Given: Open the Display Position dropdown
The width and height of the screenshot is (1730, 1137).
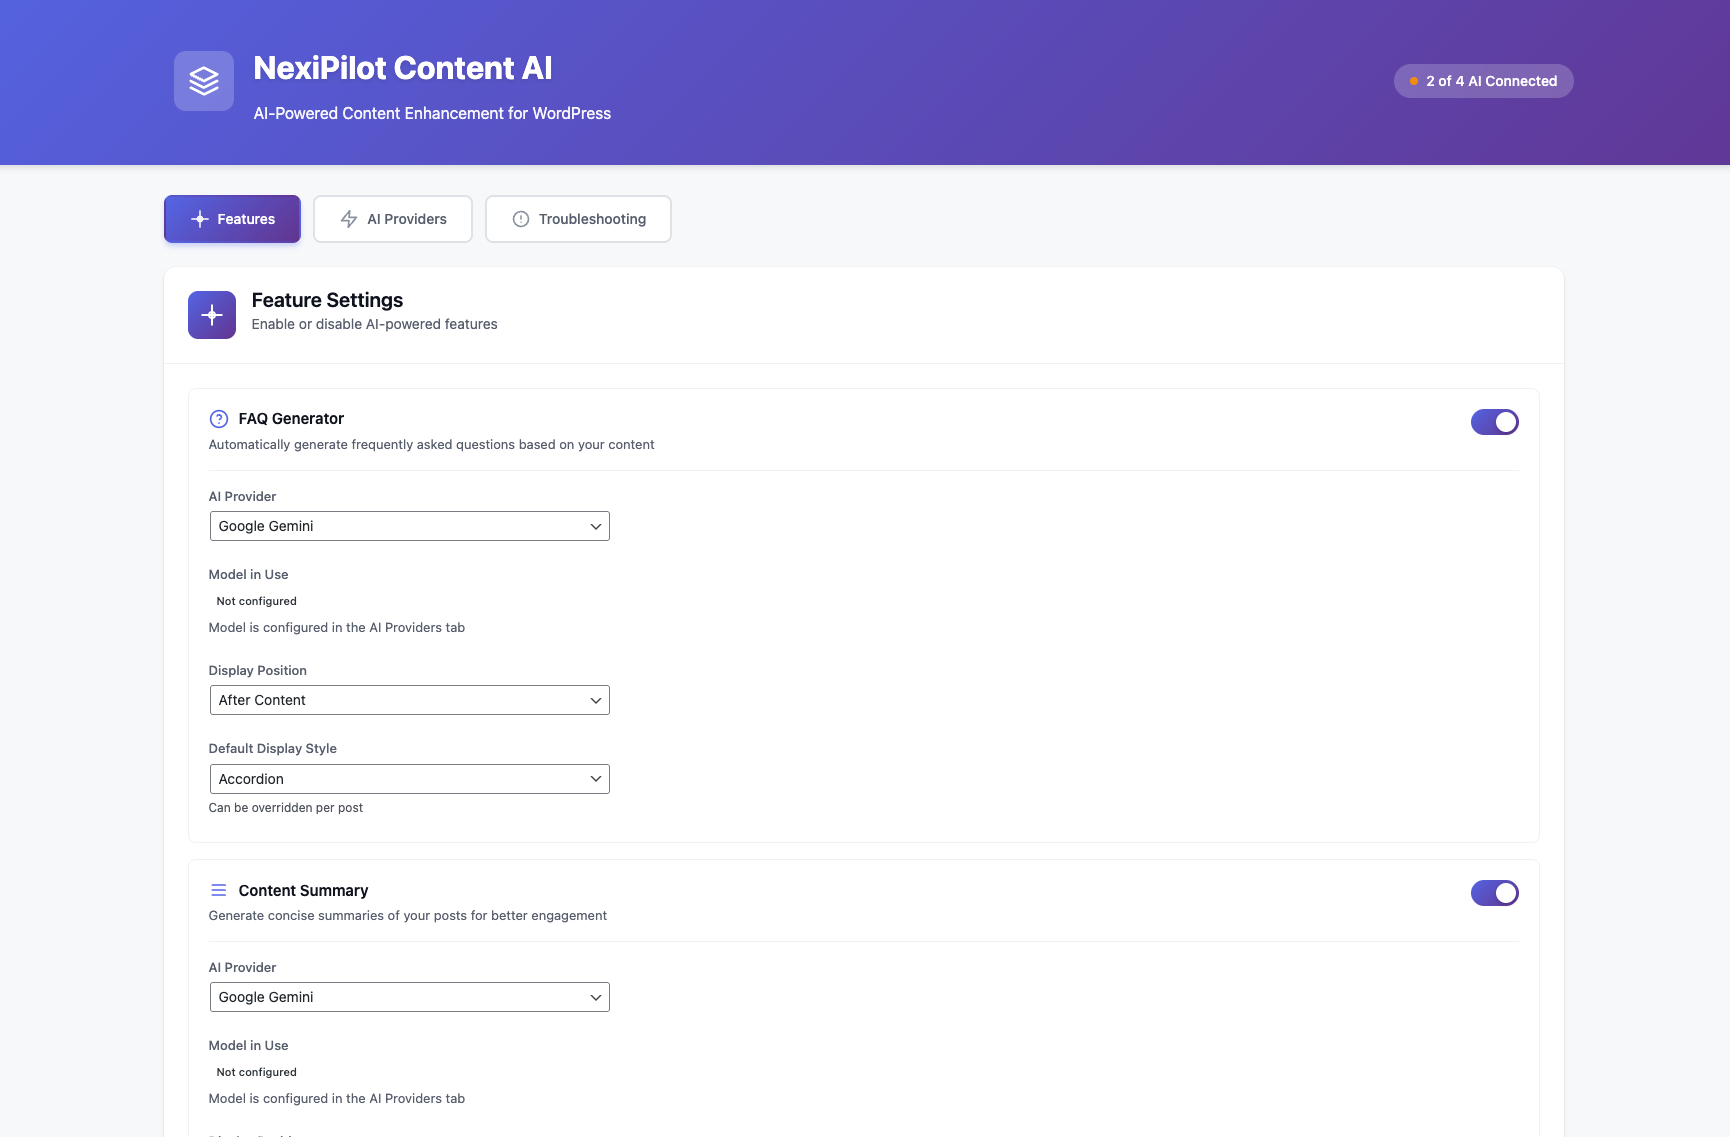Looking at the screenshot, I should pyautogui.click(x=409, y=699).
